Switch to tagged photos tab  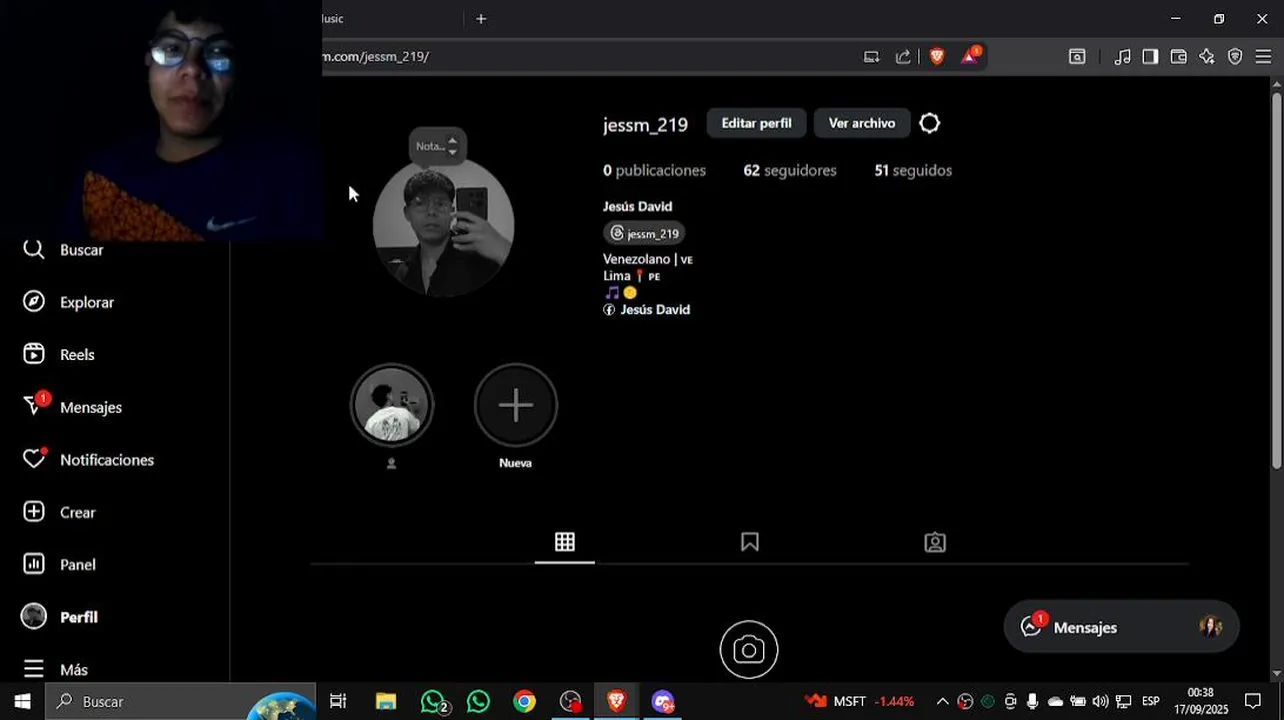coord(935,542)
